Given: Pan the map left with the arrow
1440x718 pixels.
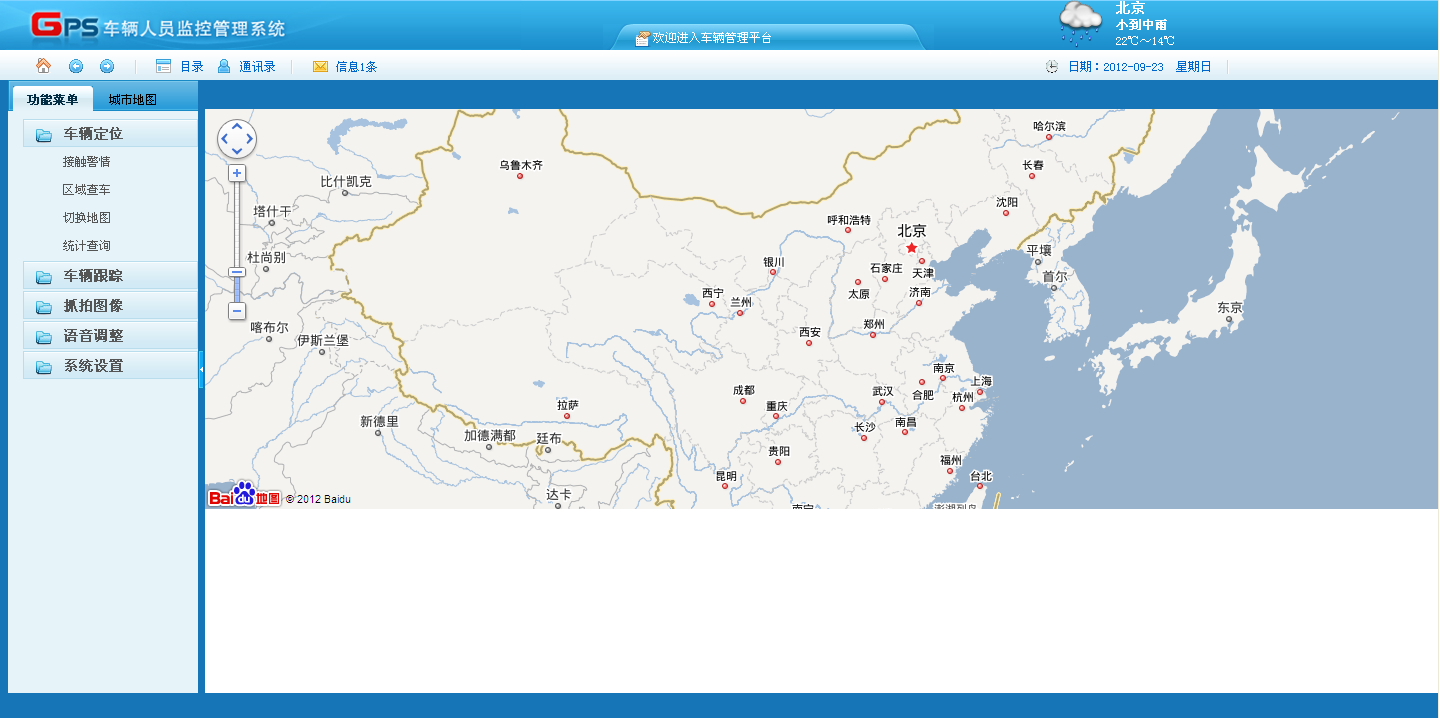Looking at the screenshot, I should tap(224, 139).
